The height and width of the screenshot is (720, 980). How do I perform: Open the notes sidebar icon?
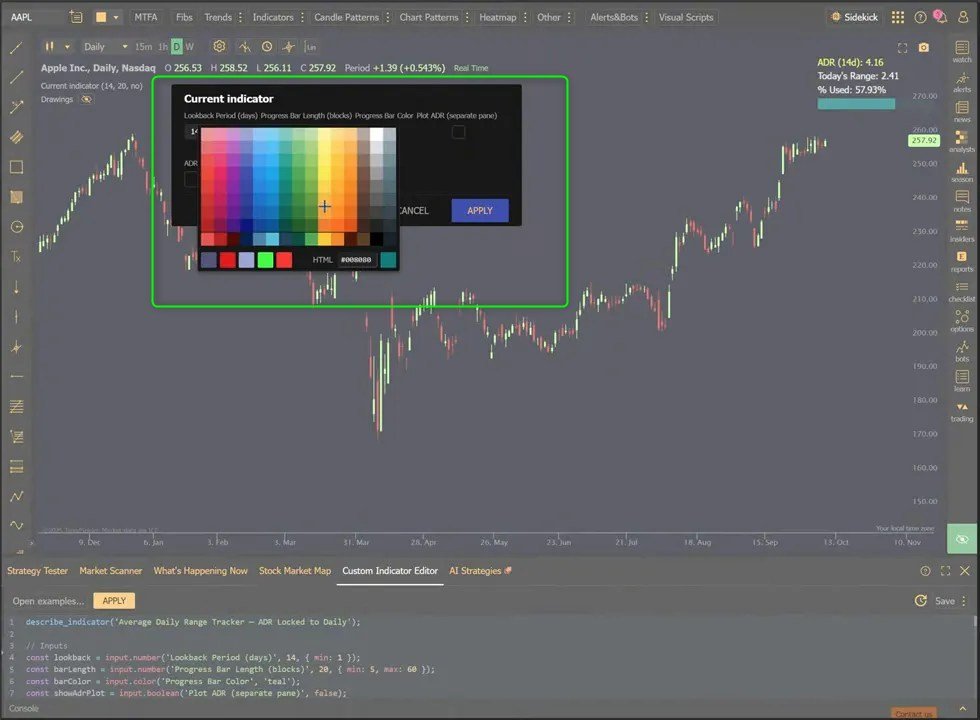click(962, 201)
